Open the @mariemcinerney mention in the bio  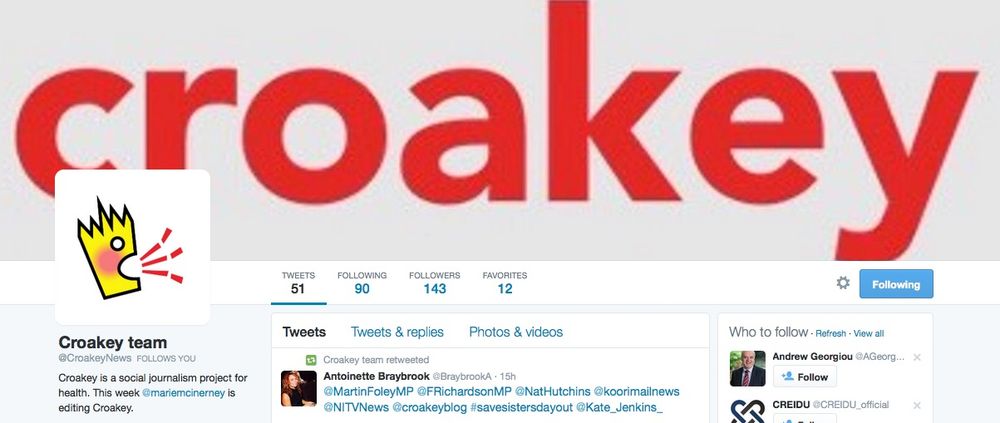click(x=183, y=393)
